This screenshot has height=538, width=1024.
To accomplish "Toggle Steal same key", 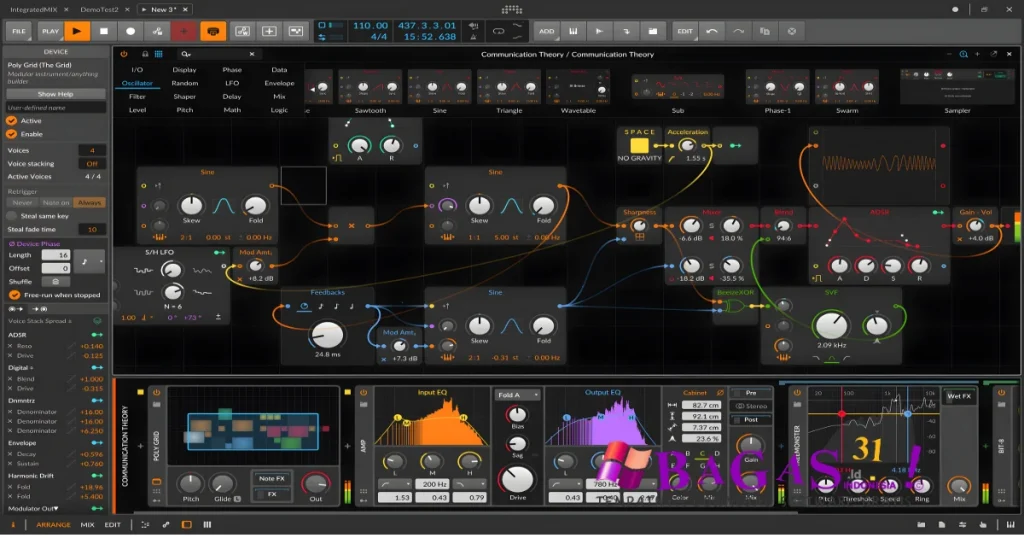I will pos(12,216).
